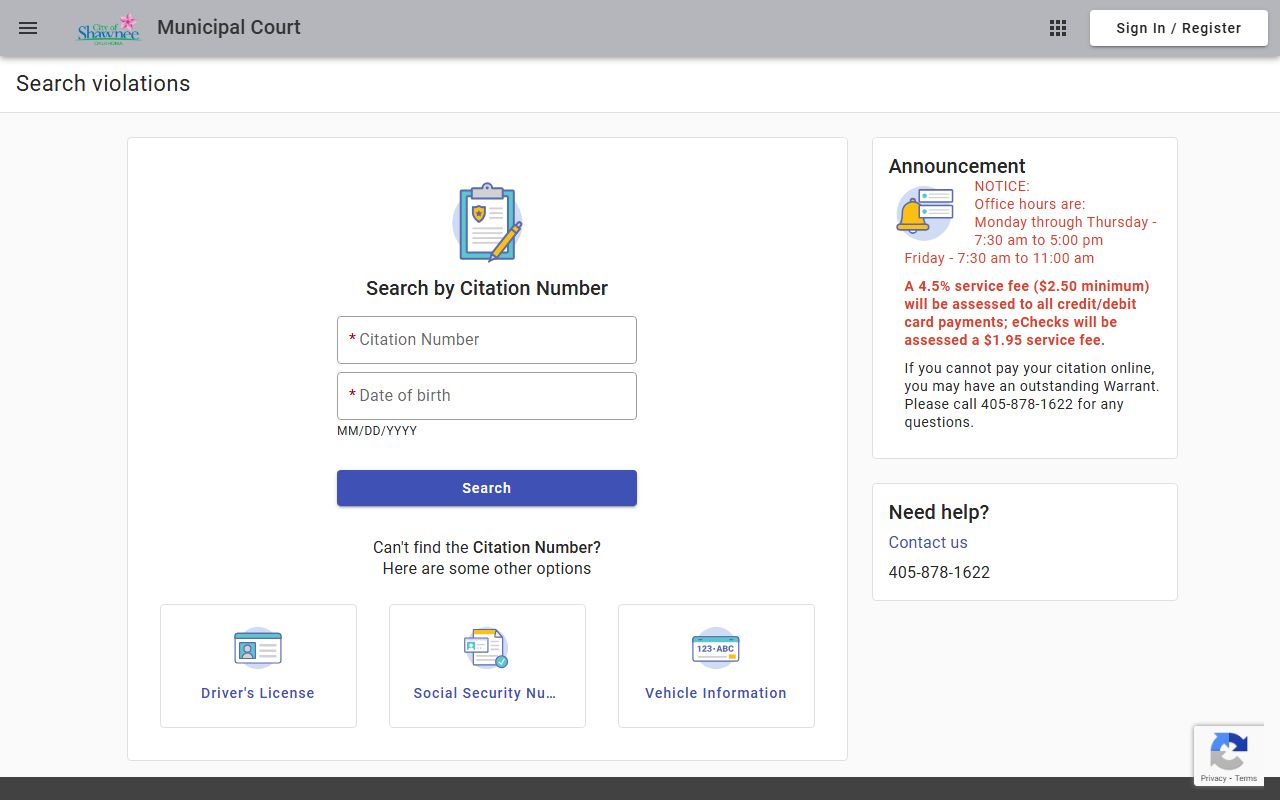Open the hamburger navigation menu
The width and height of the screenshot is (1280, 800).
click(28, 28)
